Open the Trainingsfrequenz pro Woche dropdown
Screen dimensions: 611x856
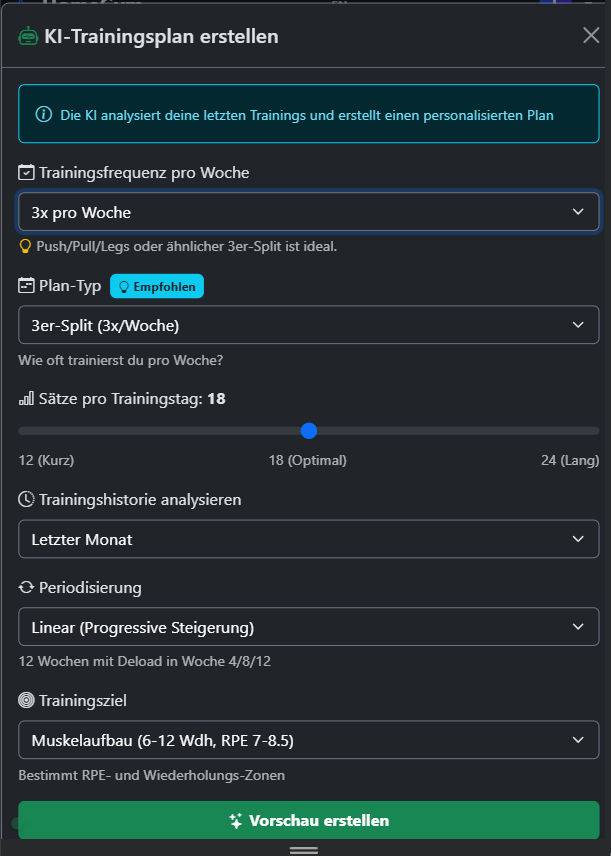[309, 212]
